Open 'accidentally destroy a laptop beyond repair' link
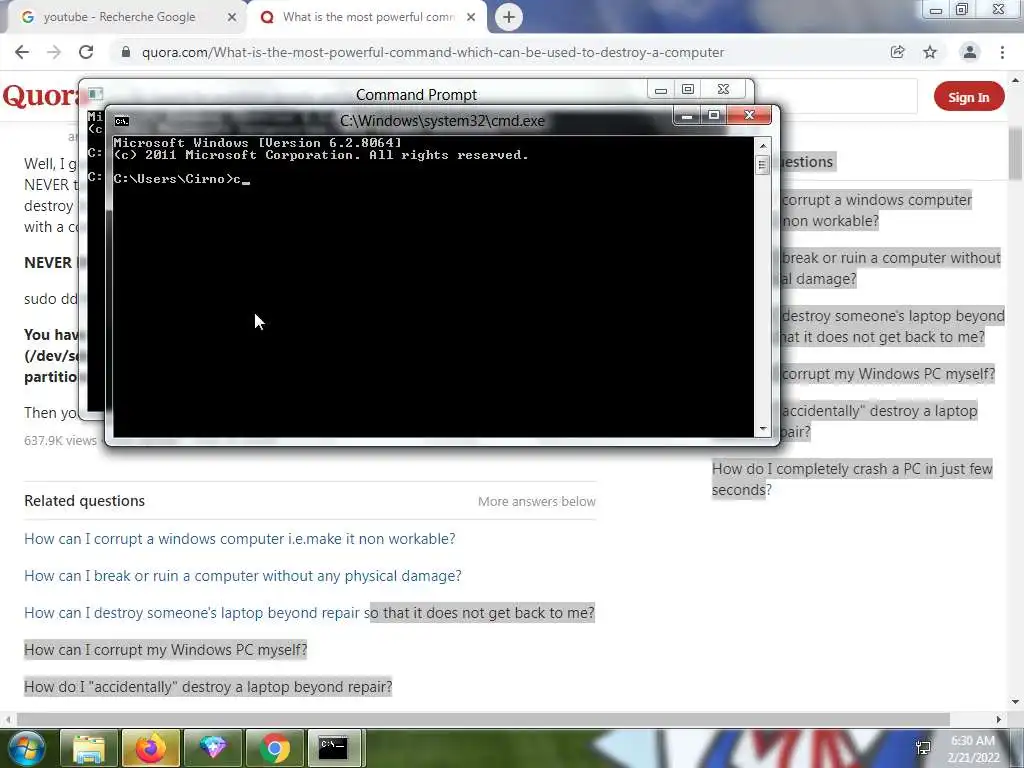The height and width of the screenshot is (768, 1024). pyautogui.click(x=208, y=687)
